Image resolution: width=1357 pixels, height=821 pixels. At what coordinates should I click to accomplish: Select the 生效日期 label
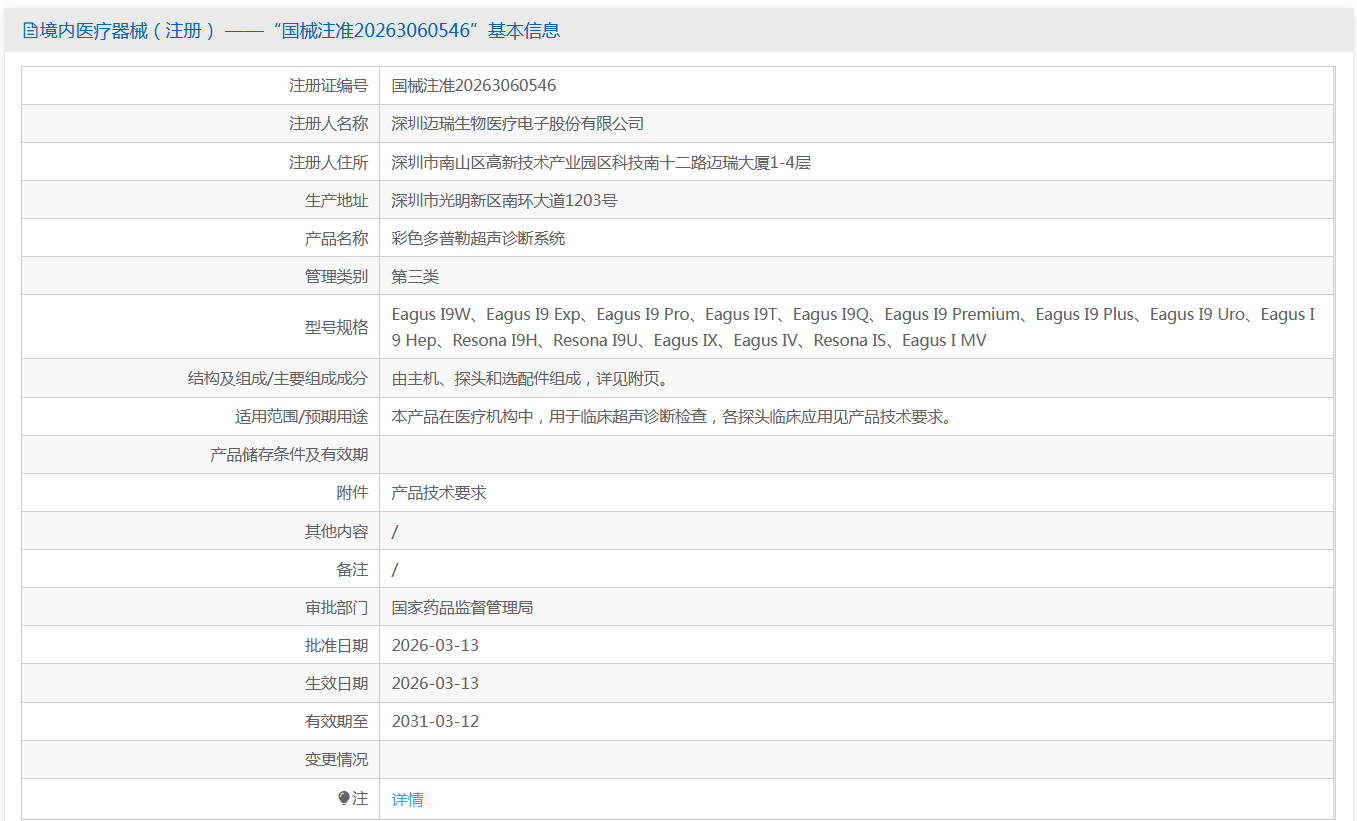click(336, 684)
